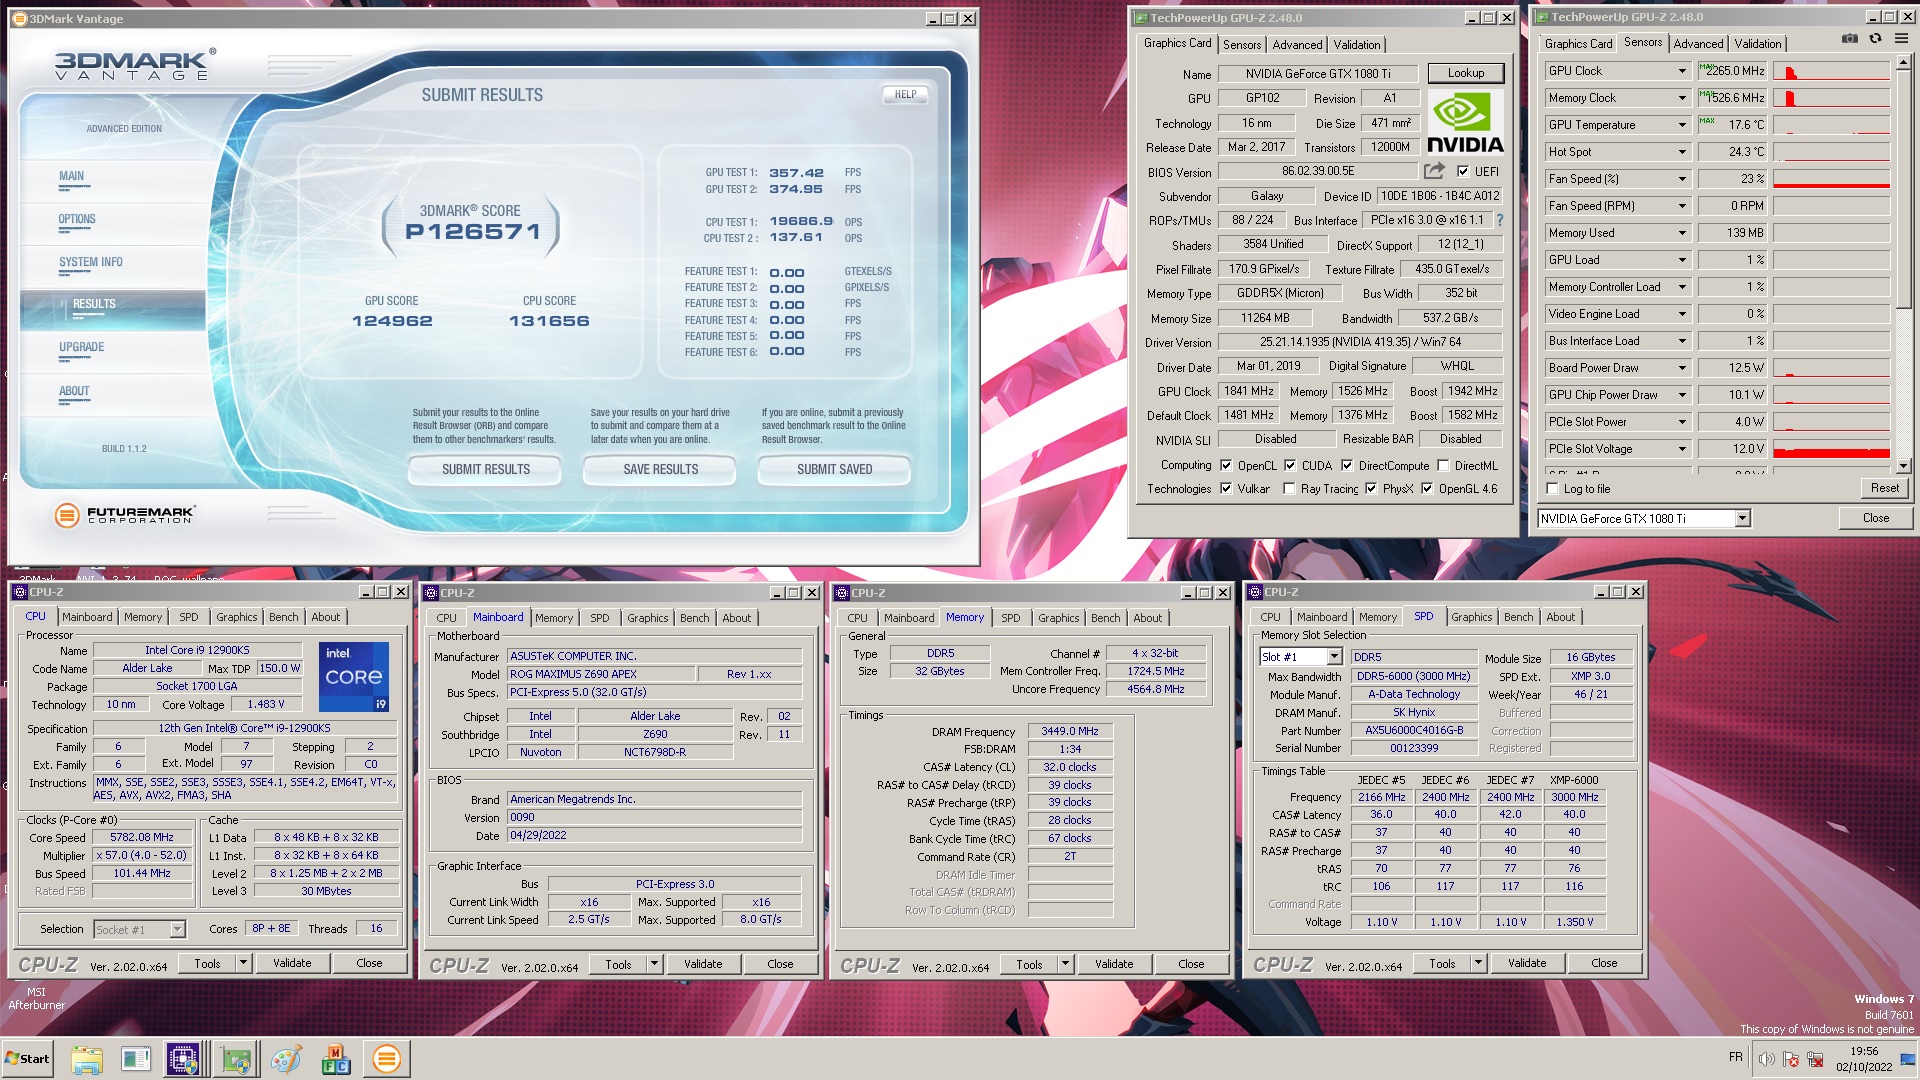The height and width of the screenshot is (1080, 1920).
Task: Click the Lookup button in GPU-Z
Action: (1465, 73)
